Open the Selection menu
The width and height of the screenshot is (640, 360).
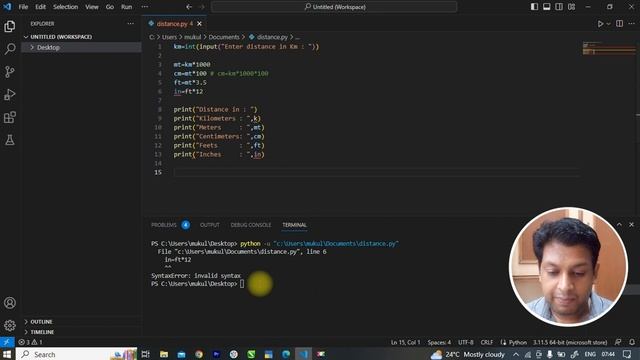pyautogui.click(x=65, y=7)
